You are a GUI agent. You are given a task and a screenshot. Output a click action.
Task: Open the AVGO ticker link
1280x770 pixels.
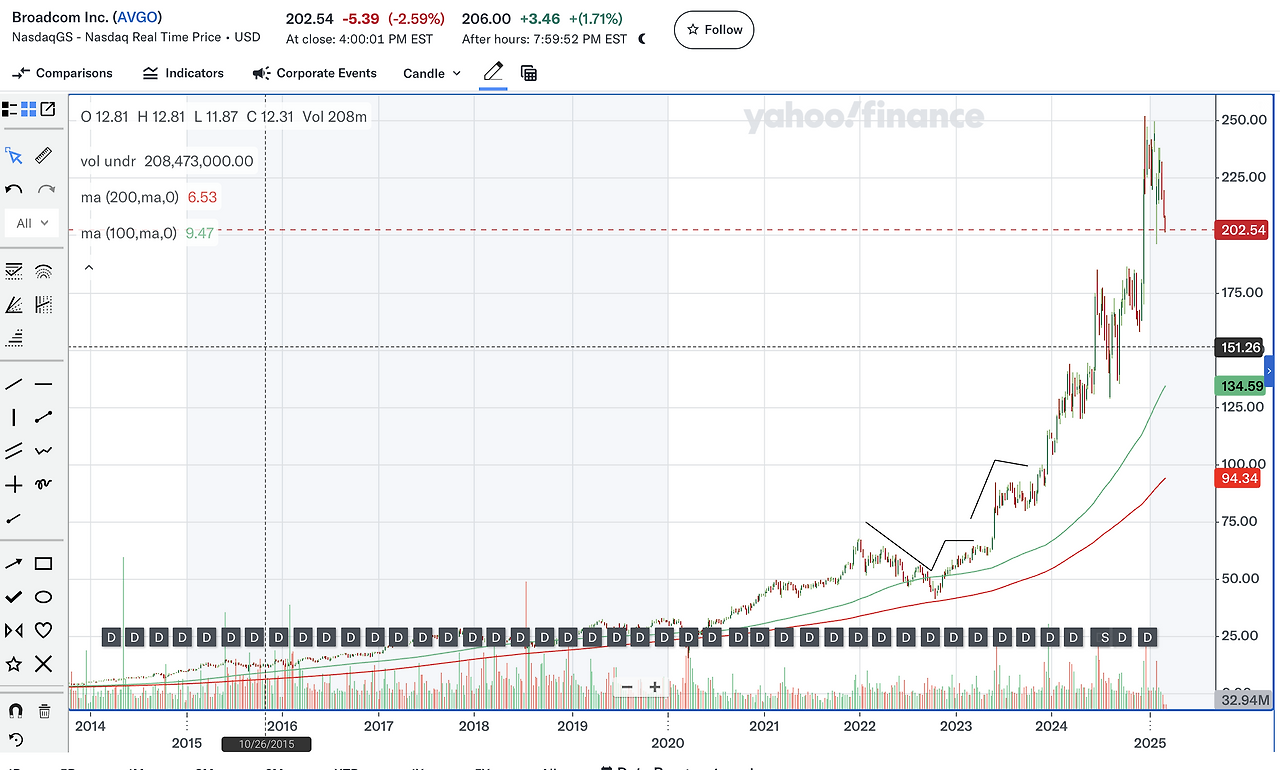coord(137,18)
